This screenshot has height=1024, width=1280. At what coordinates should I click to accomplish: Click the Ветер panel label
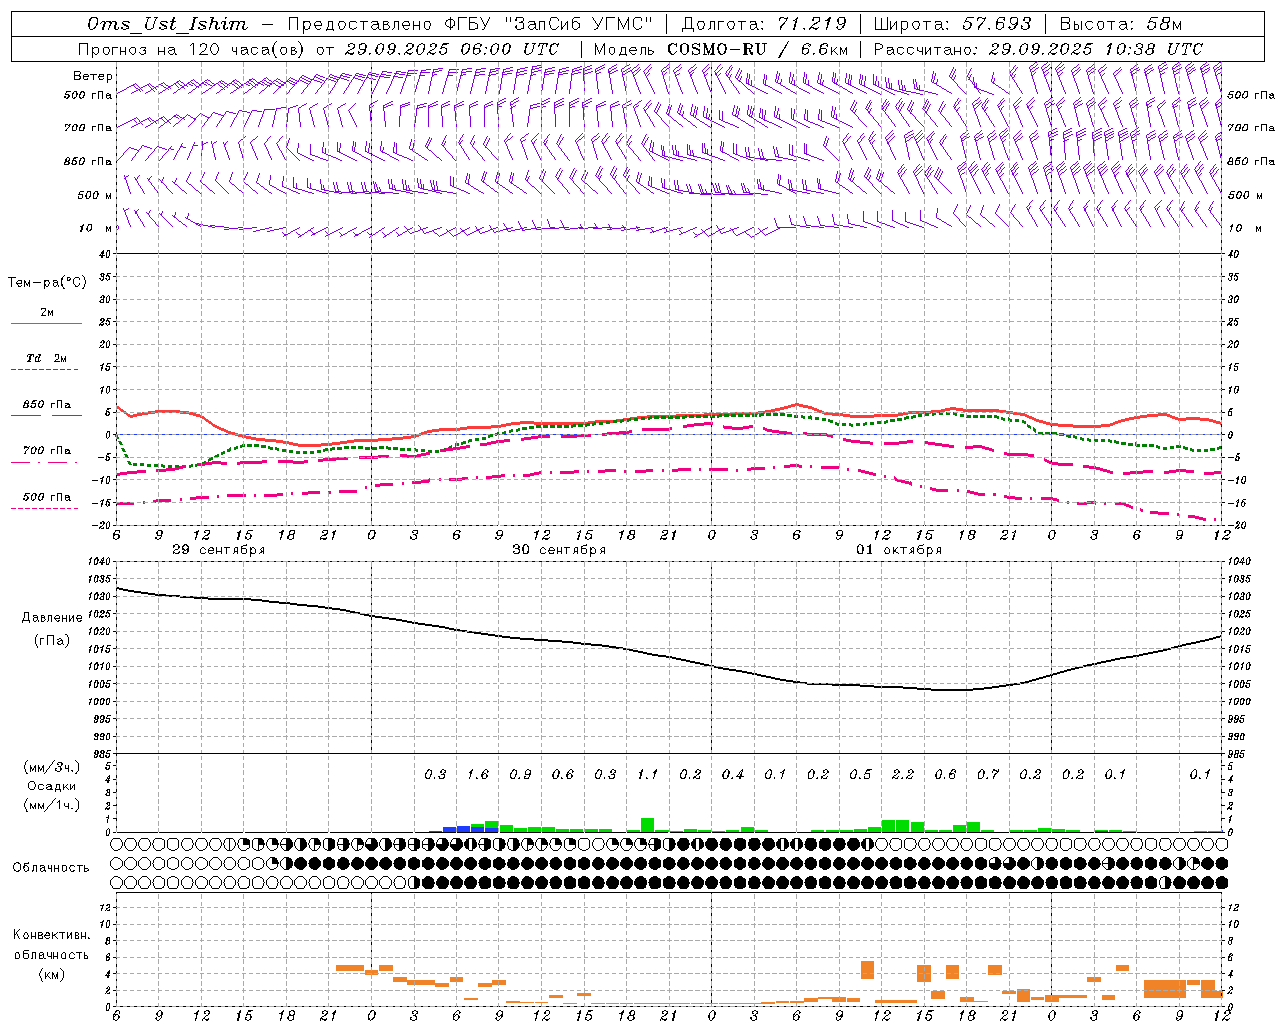(x=93, y=76)
